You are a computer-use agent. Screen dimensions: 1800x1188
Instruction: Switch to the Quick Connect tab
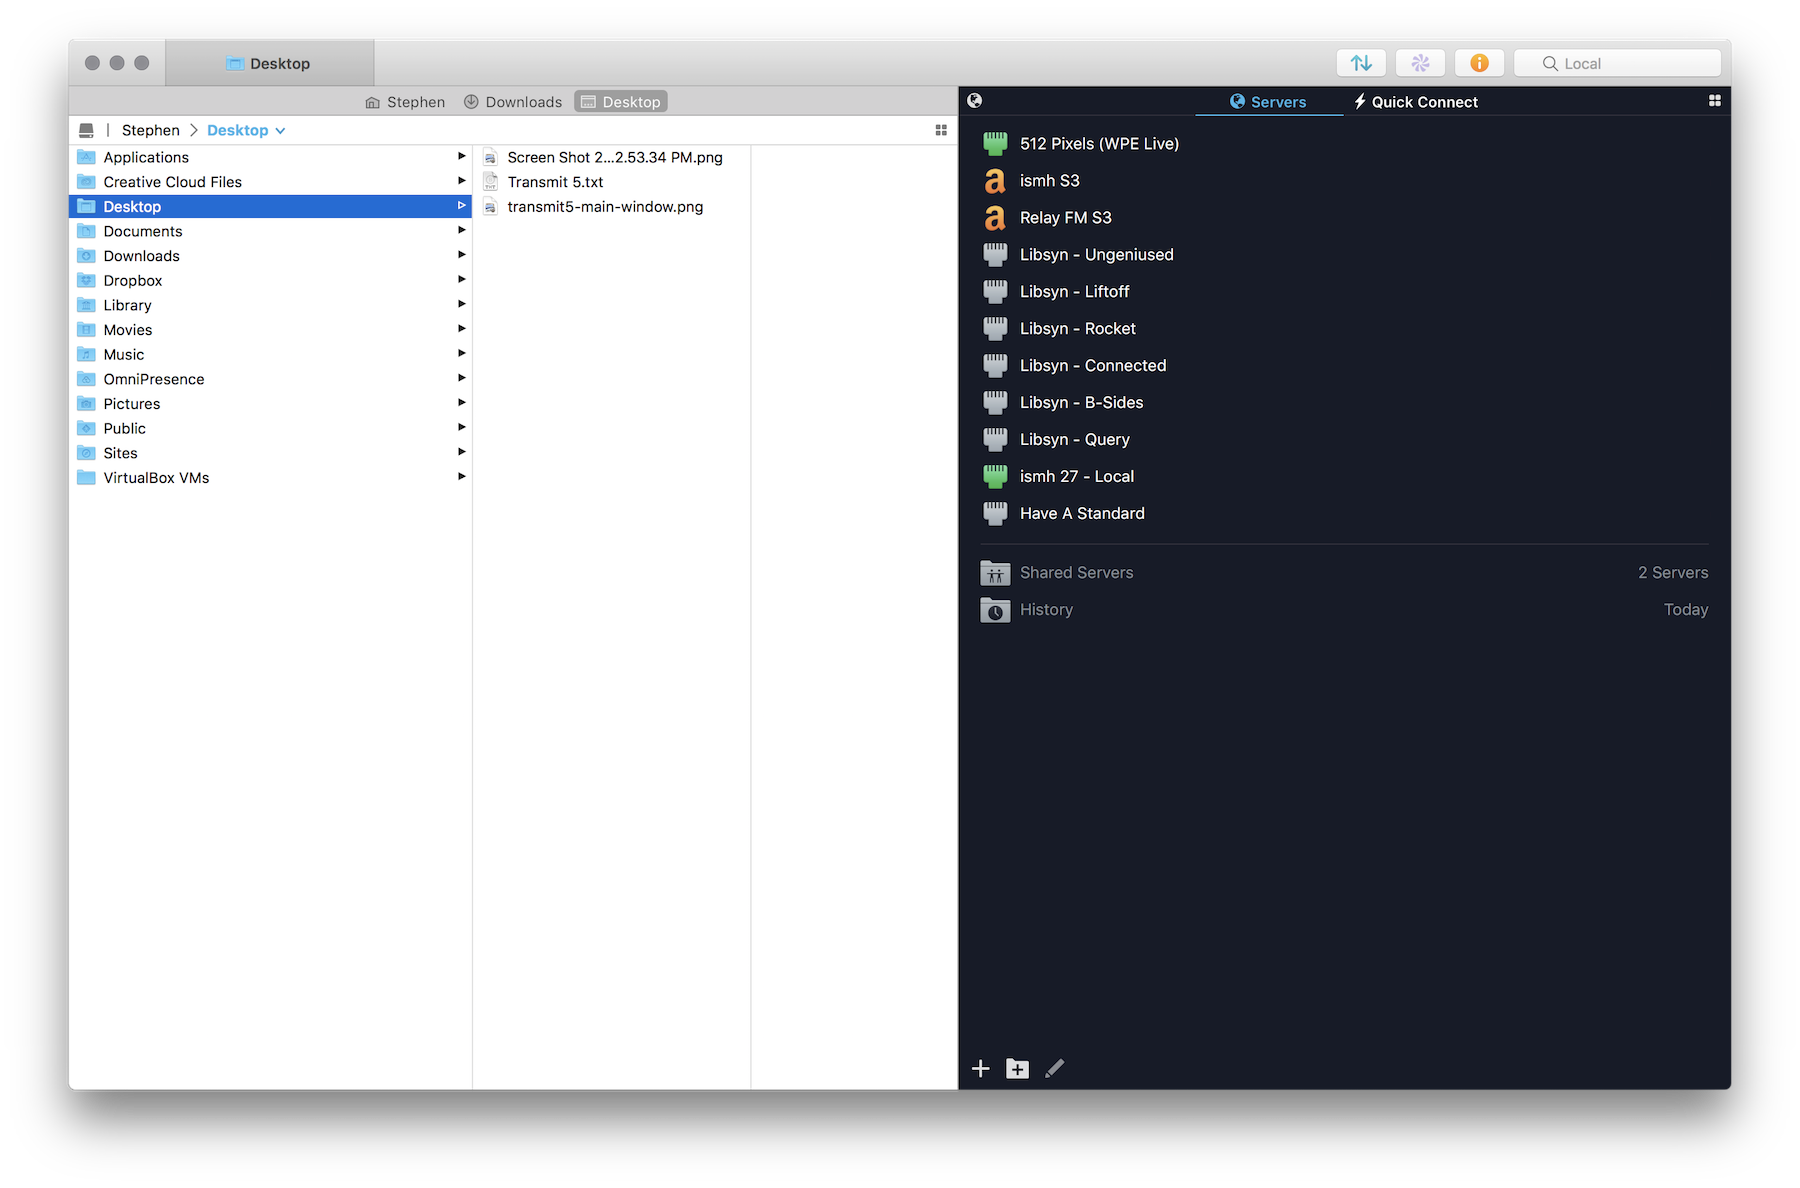(x=1415, y=101)
